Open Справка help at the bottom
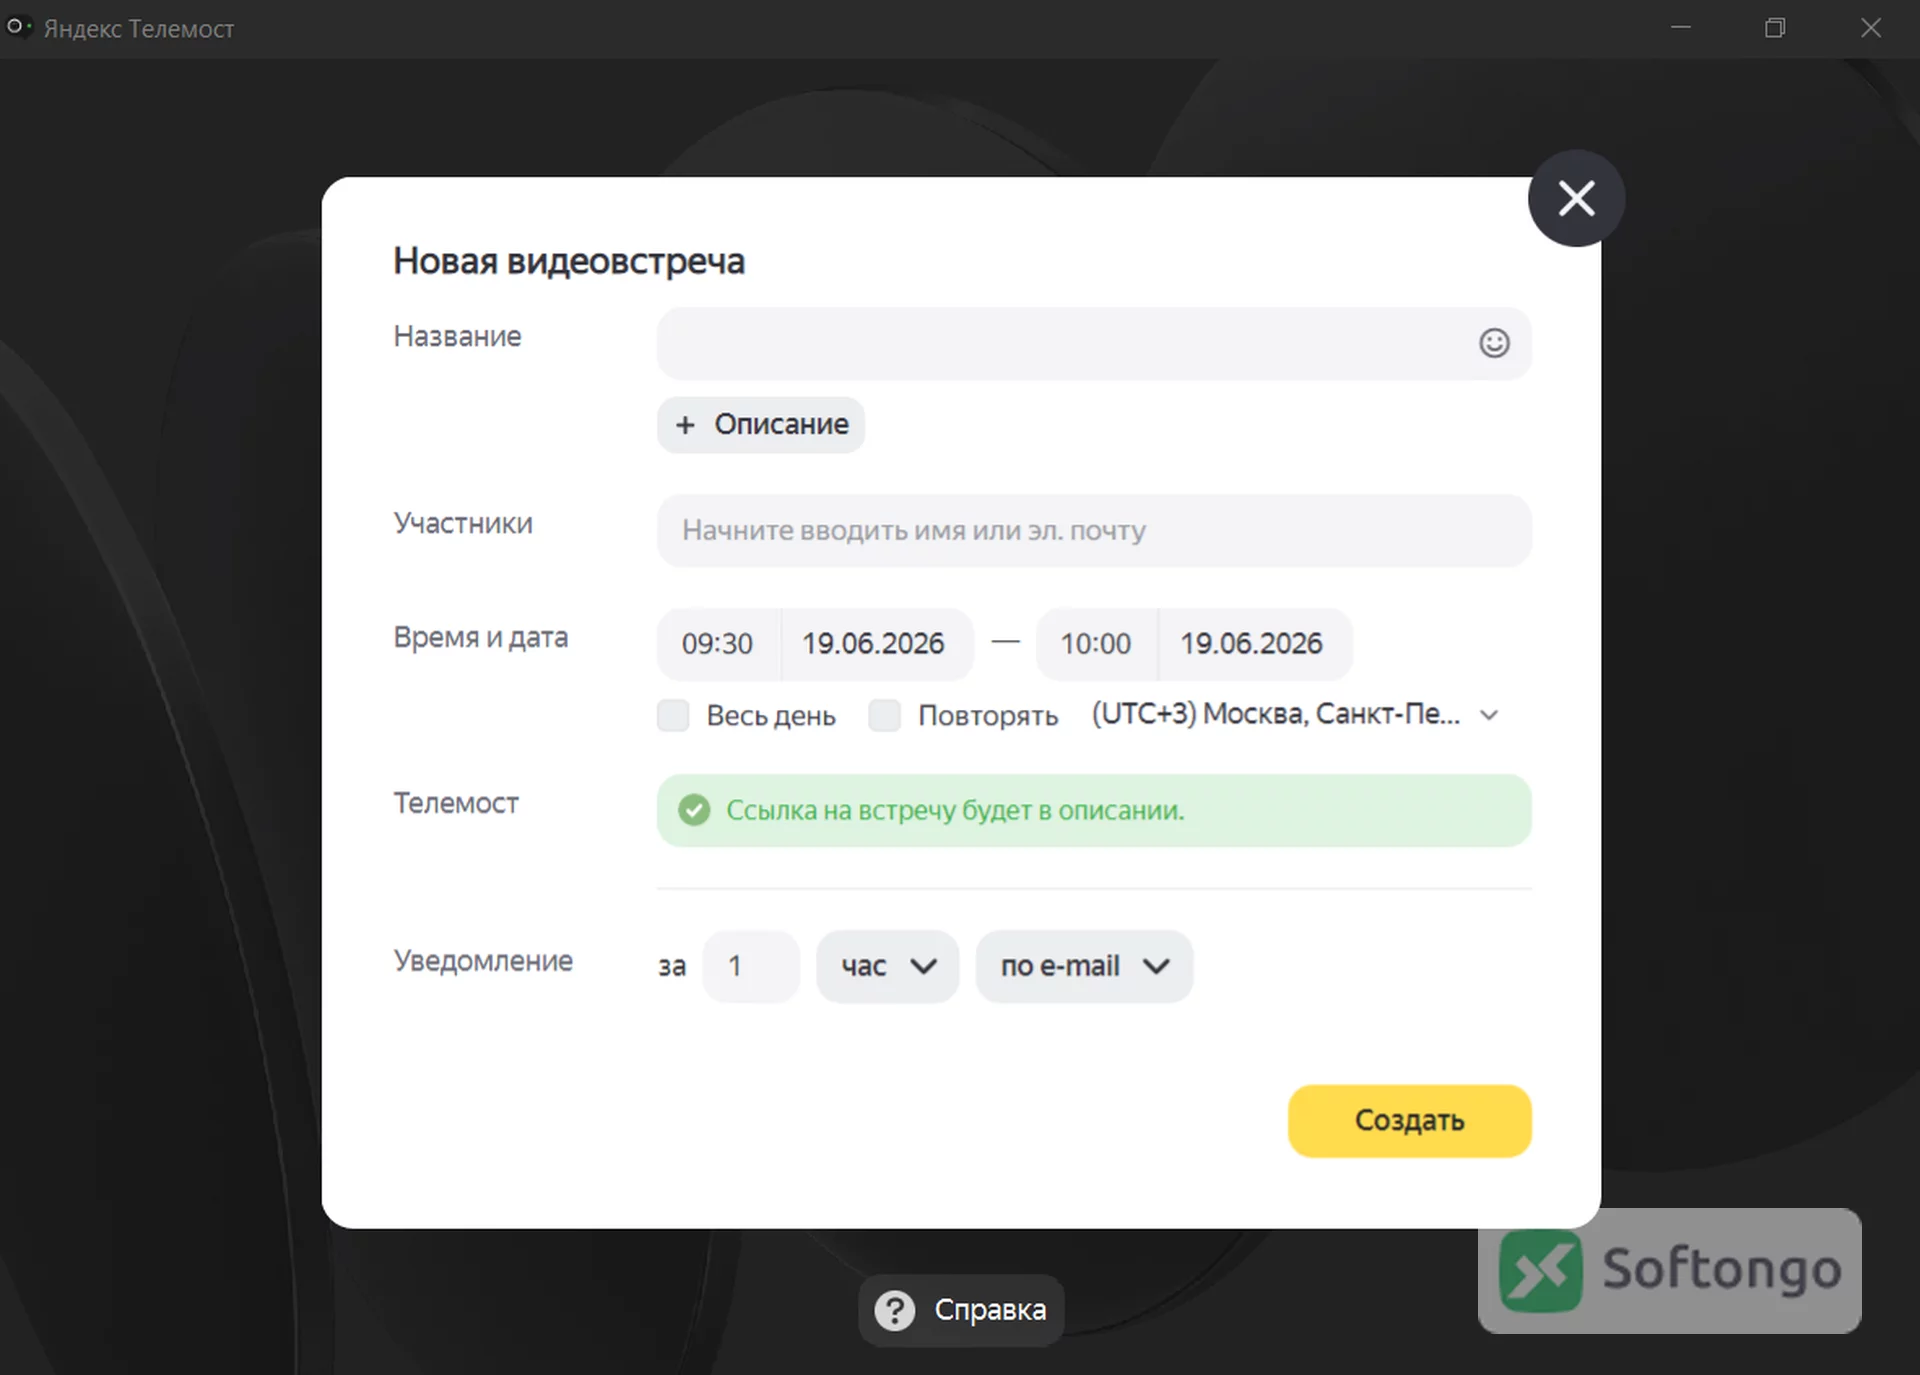The image size is (1920, 1375). point(961,1310)
